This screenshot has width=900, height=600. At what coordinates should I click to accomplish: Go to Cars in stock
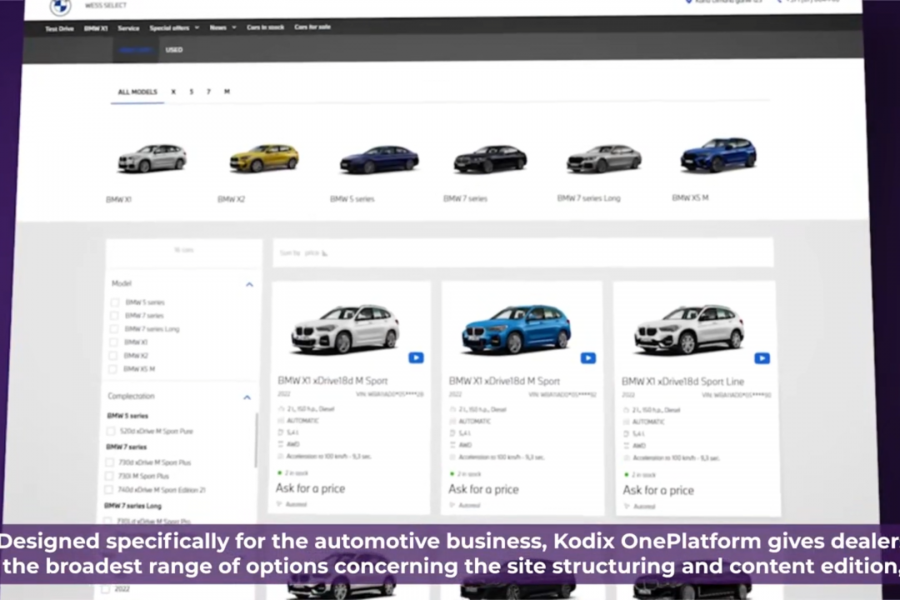(265, 27)
